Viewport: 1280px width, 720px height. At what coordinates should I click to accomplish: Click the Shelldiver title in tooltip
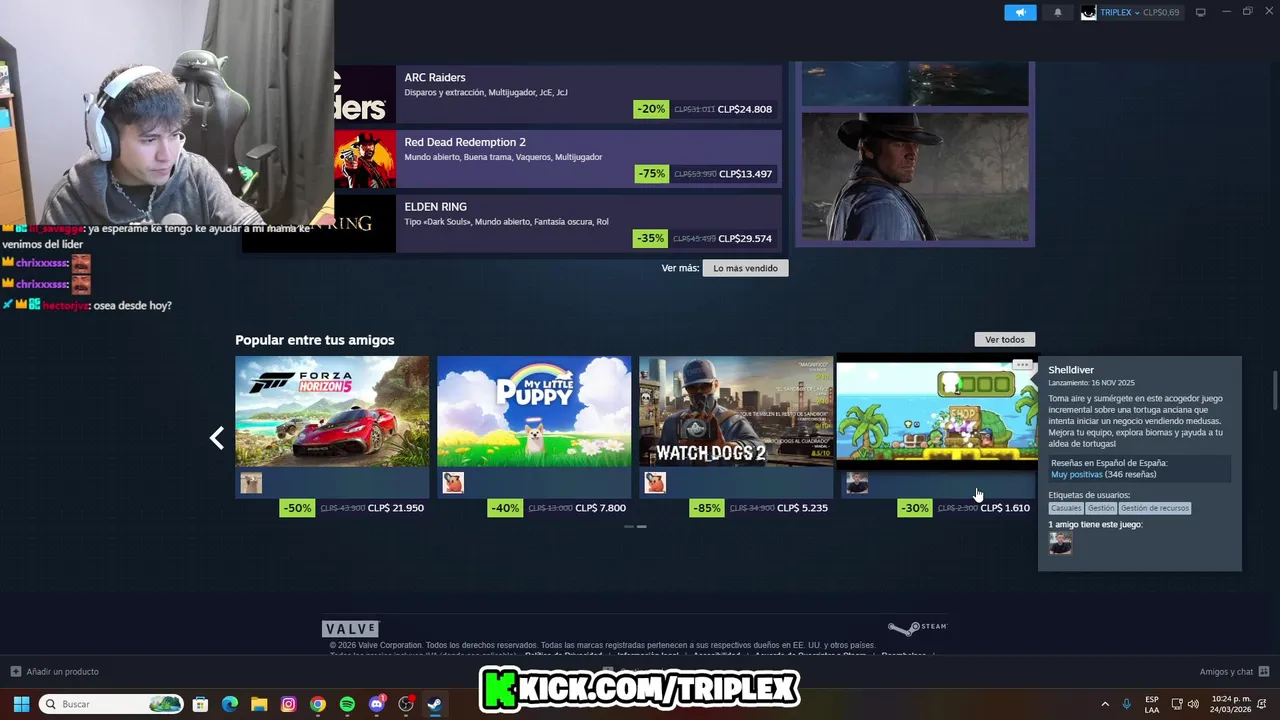pyautogui.click(x=1071, y=370)
